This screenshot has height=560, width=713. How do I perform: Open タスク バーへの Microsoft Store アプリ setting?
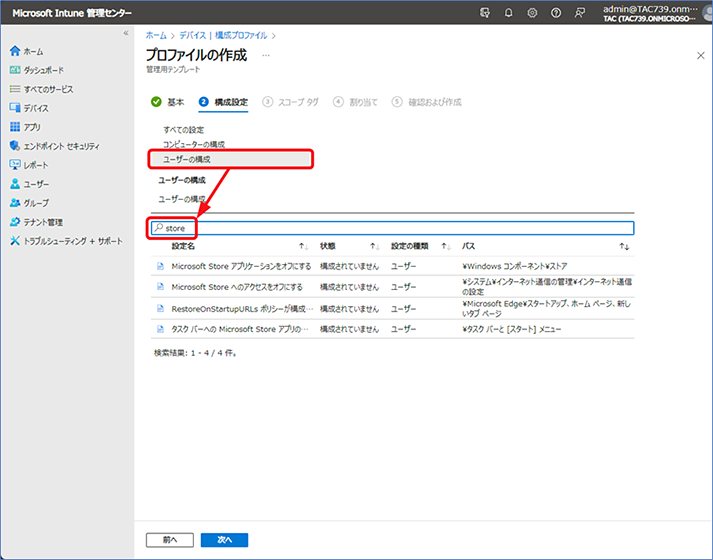point(240,329)
